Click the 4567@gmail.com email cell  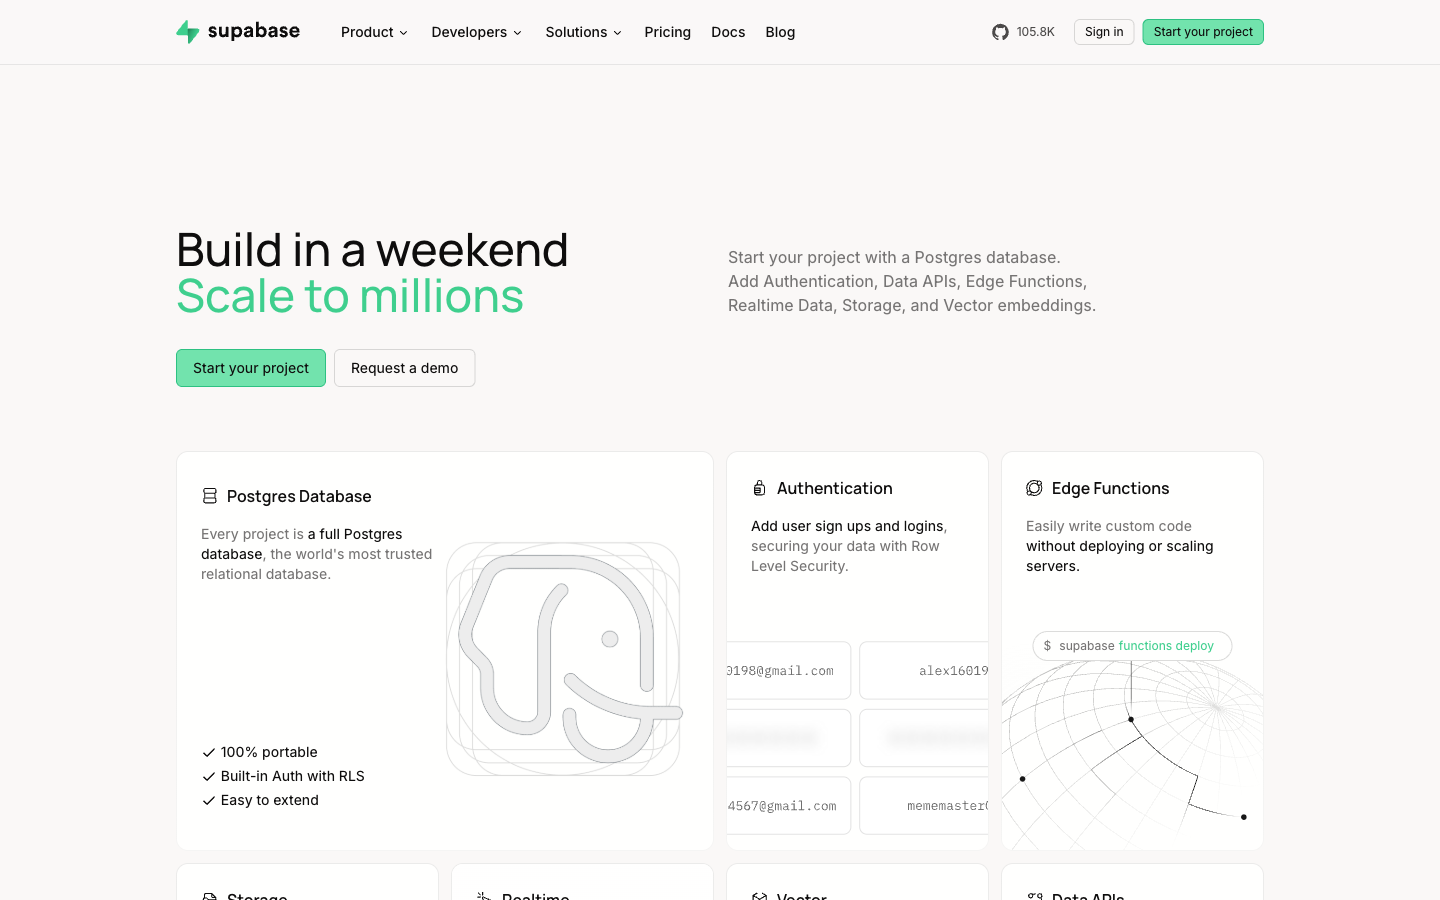[x=789, y=805]
